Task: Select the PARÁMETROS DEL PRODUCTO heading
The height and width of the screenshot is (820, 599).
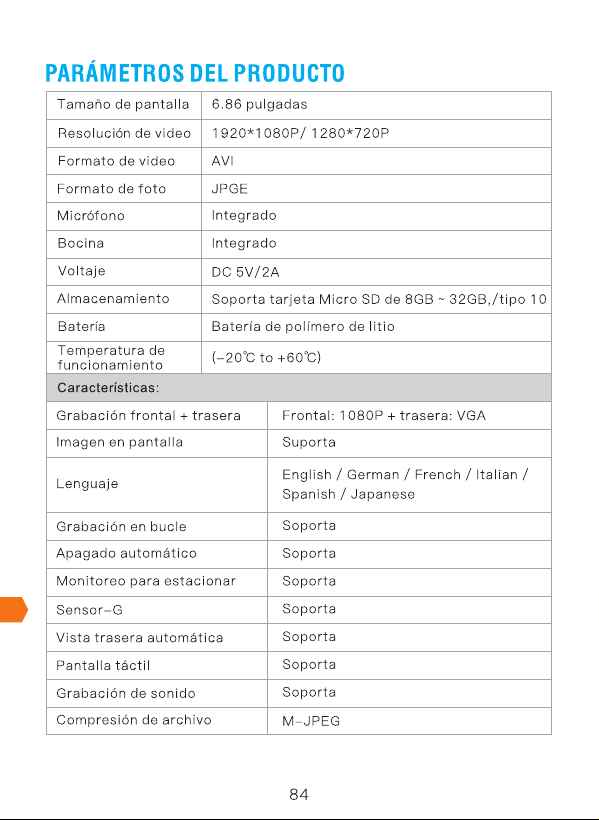Action: coord(195,73)
